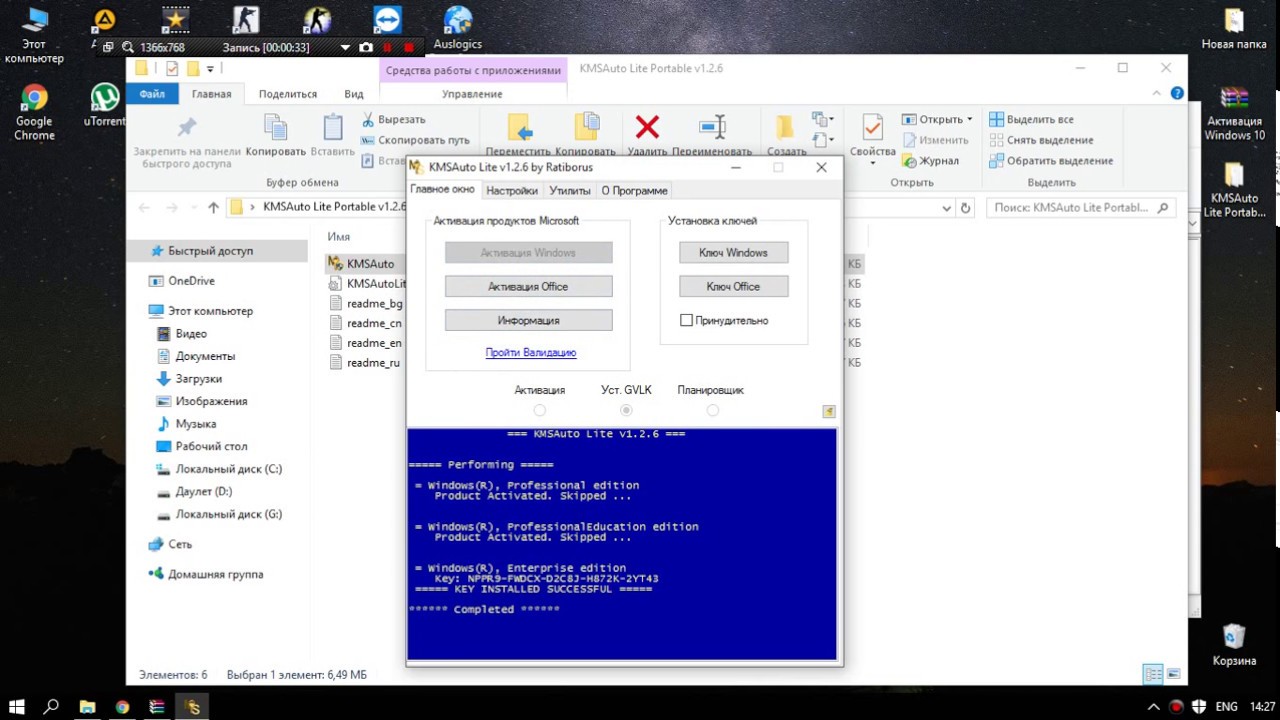Switch Explorer to large thumbnails view

tap(1174, 675)
